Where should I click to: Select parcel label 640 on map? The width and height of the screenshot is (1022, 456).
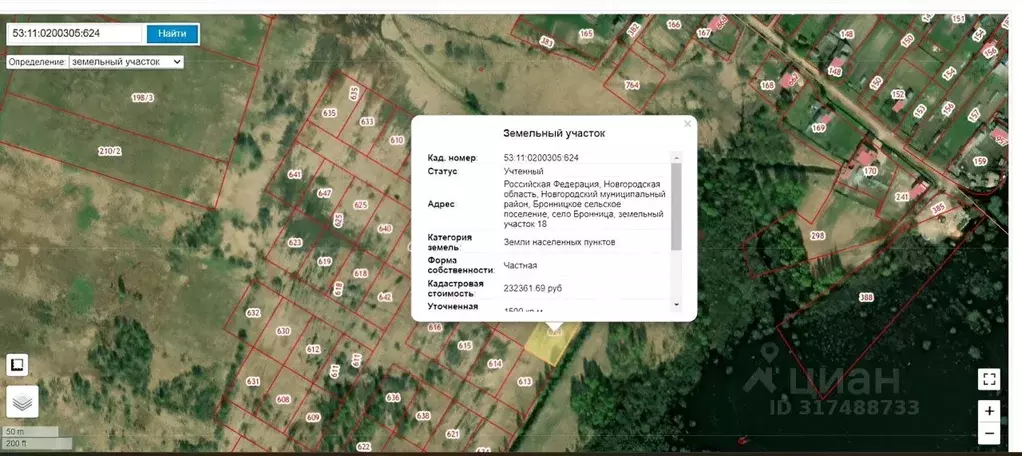tap(385, 229)
